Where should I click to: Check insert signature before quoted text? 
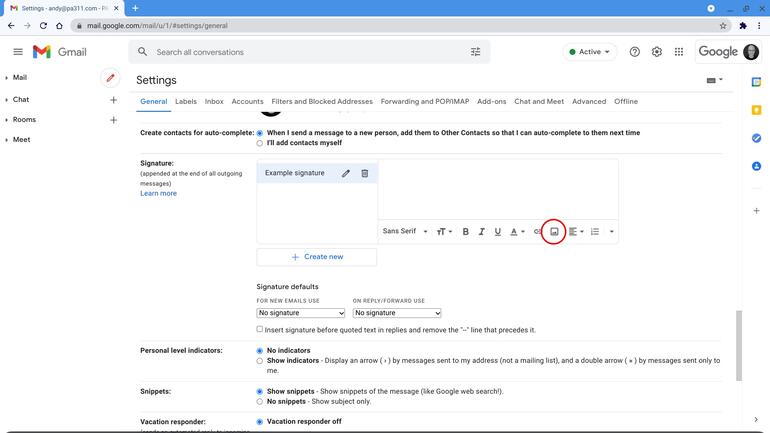[260, 329]
